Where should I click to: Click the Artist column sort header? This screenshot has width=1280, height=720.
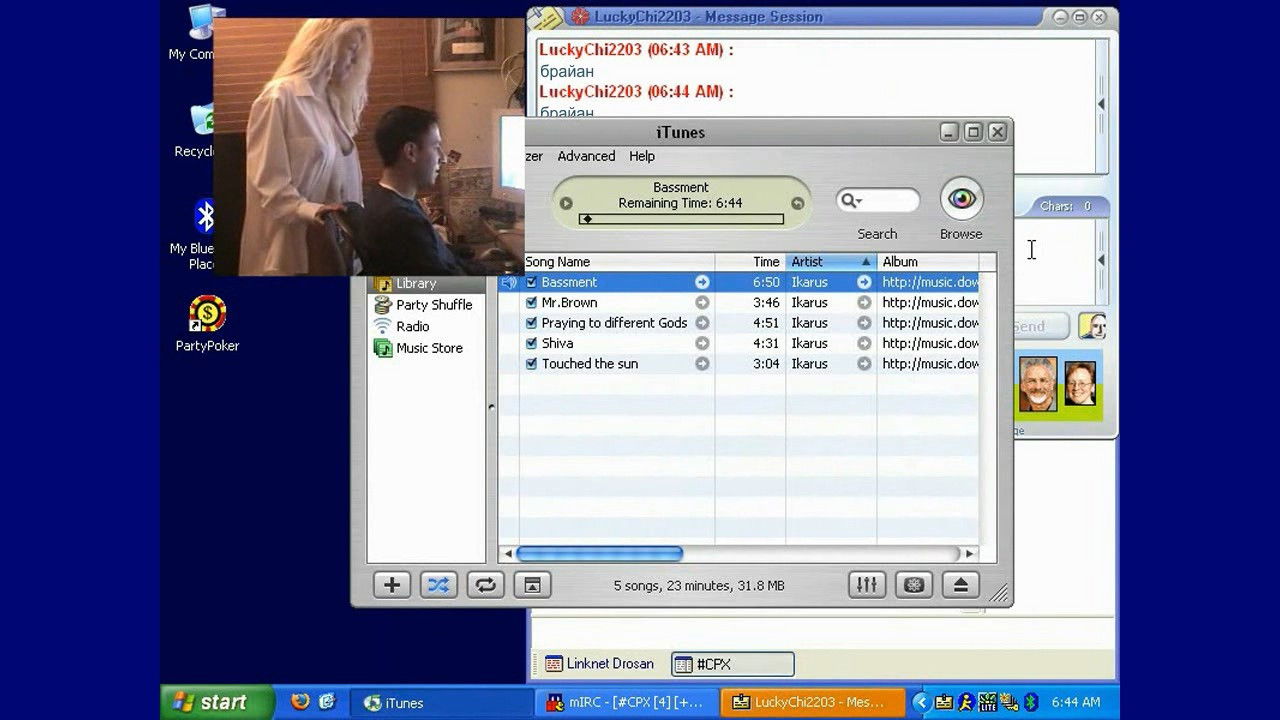pos(830,262)
